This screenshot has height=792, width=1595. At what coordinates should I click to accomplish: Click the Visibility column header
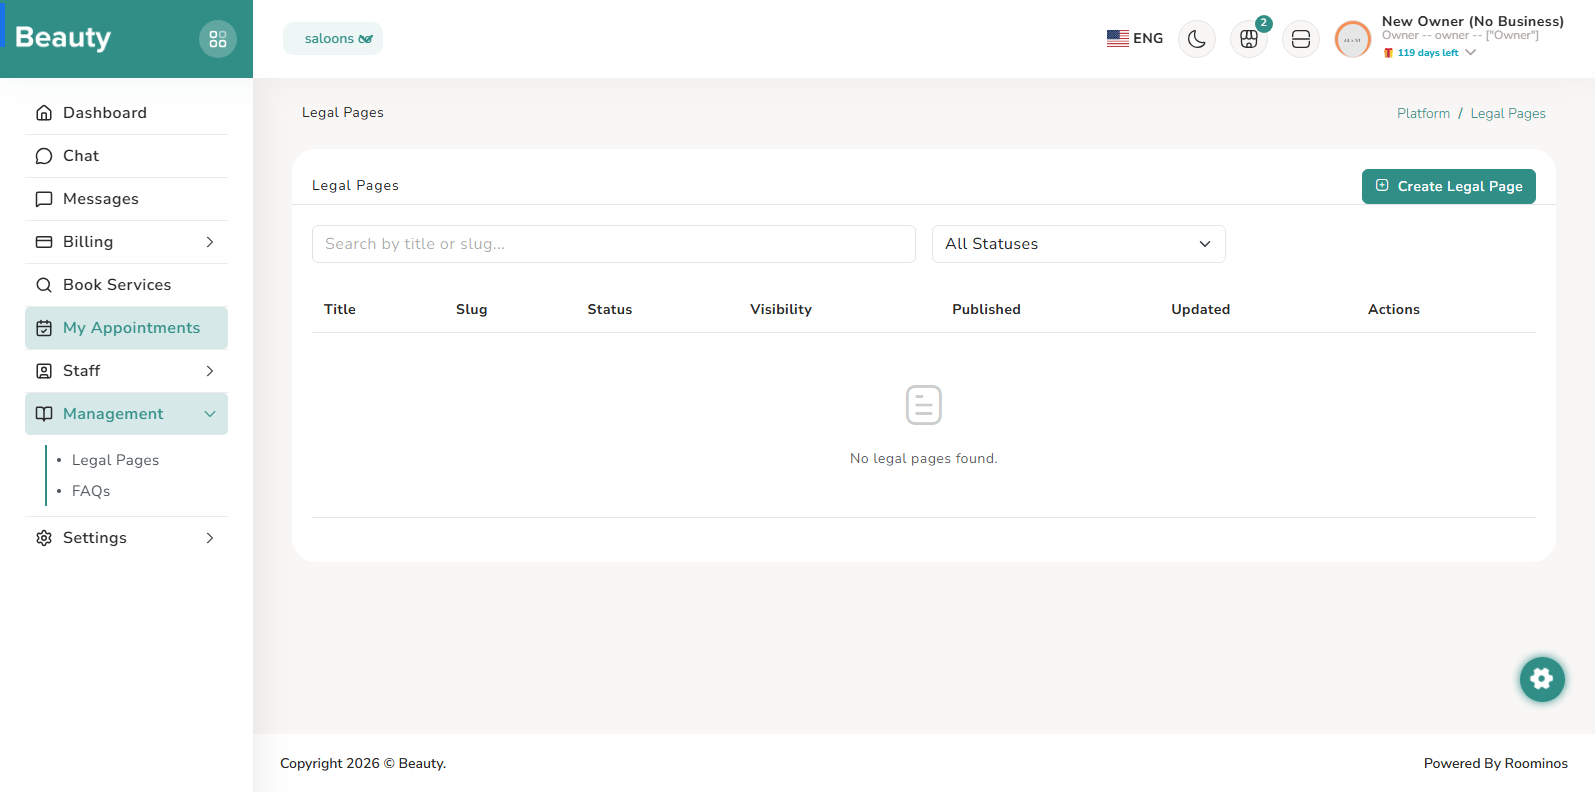tap(781, 309)
